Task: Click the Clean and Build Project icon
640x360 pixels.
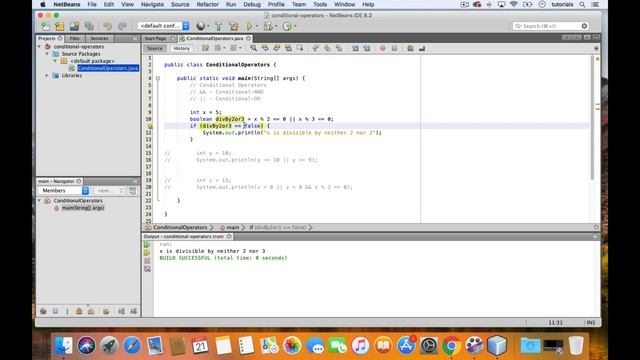Action: point(233,27)
